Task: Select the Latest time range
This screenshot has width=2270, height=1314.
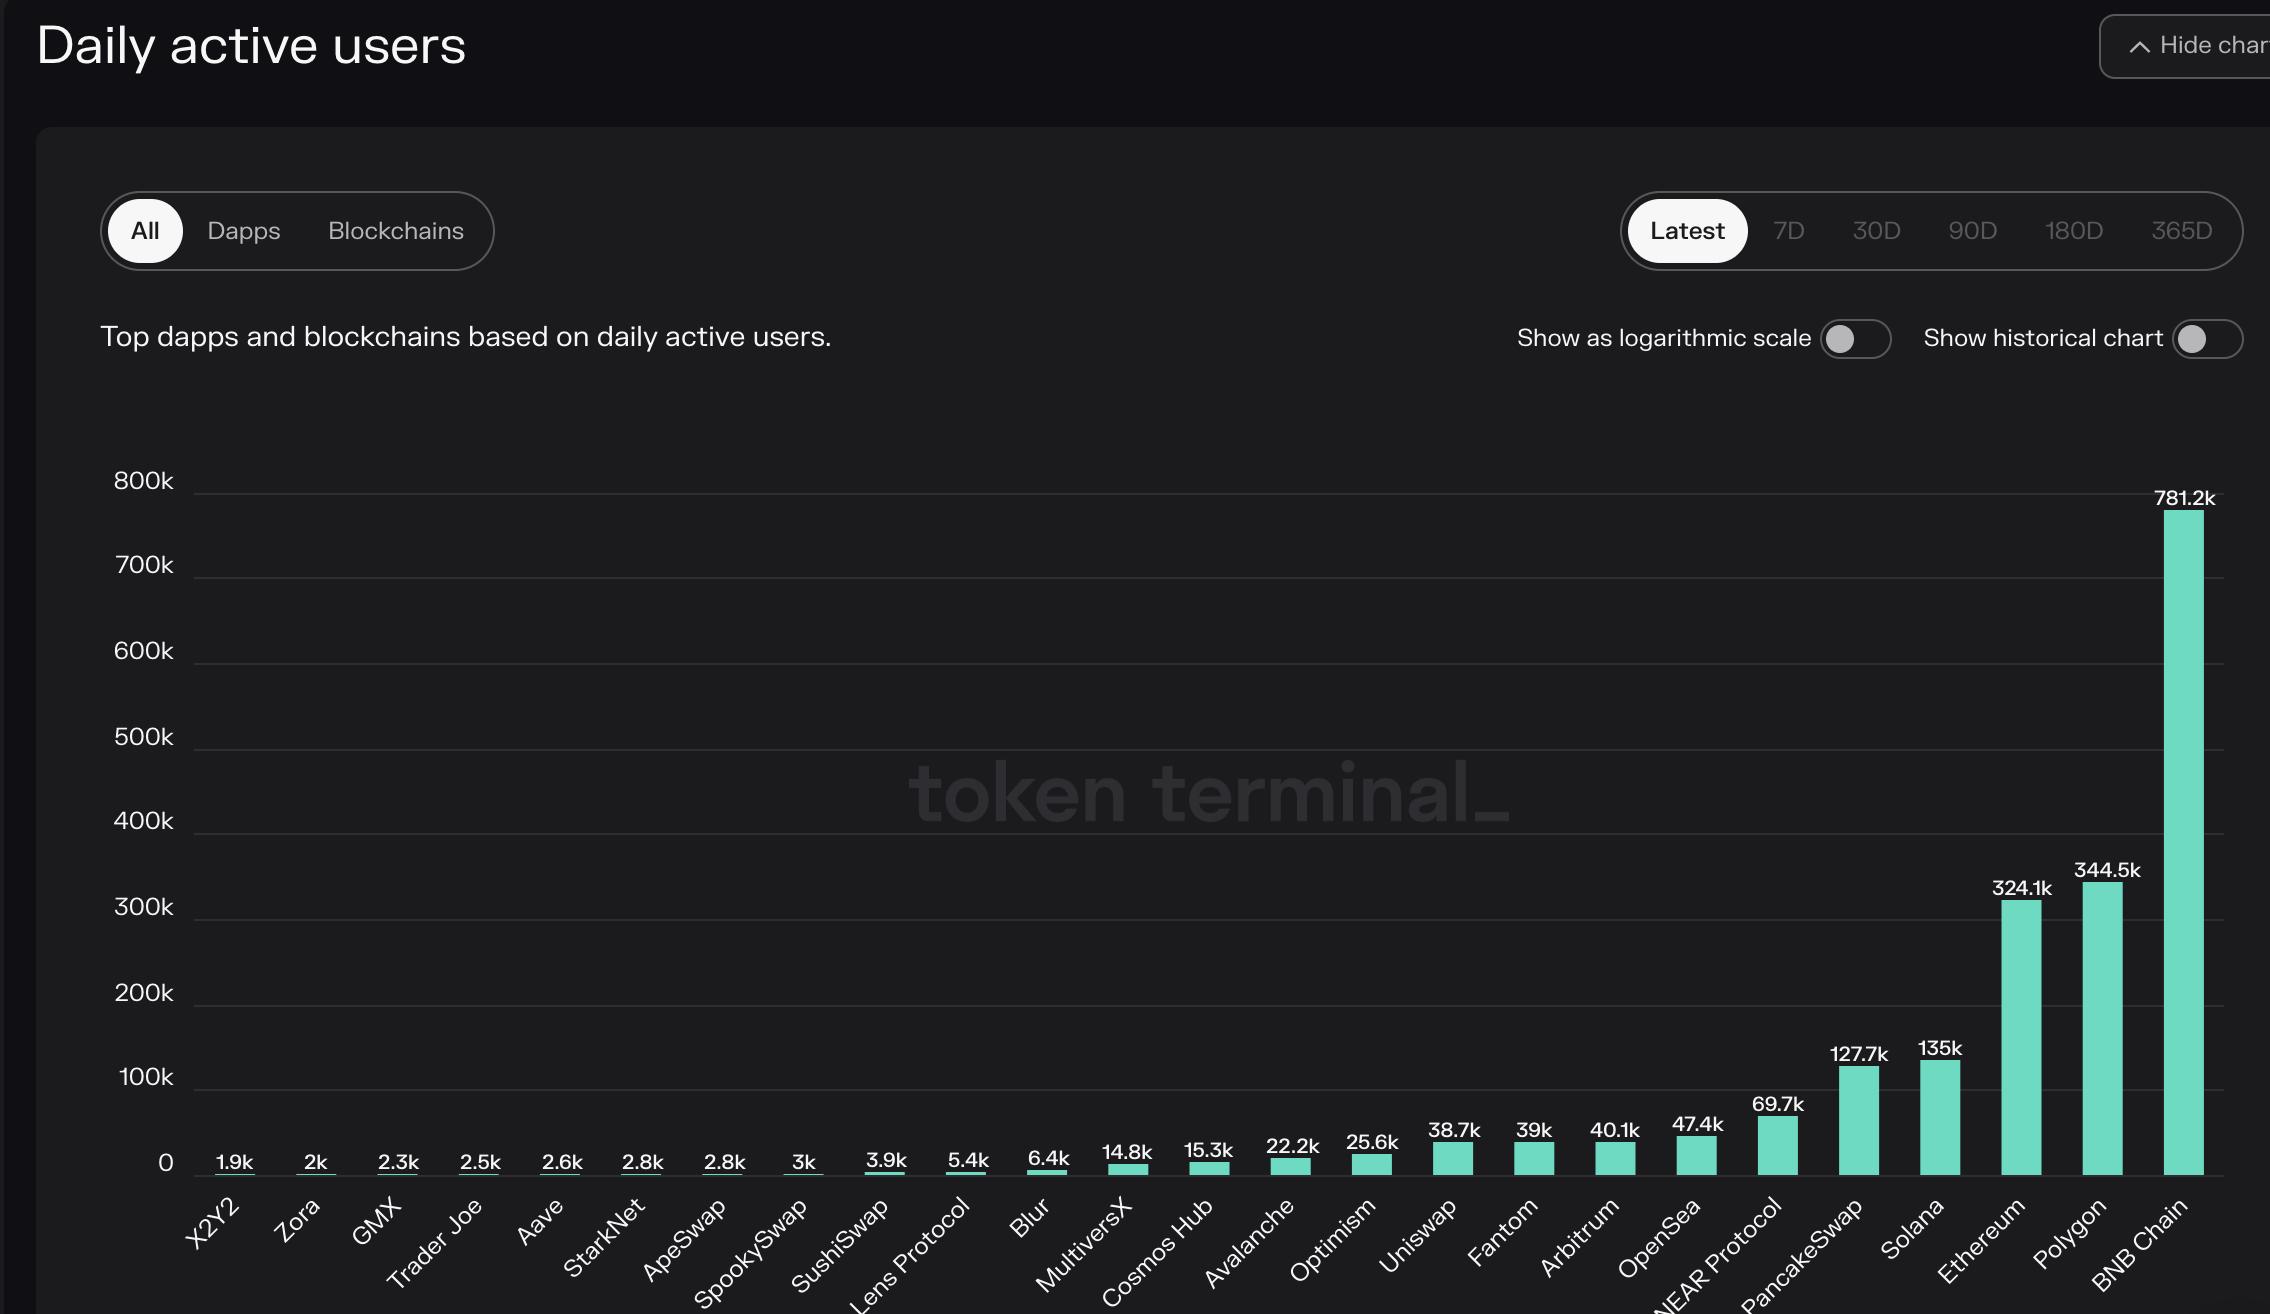Action: (x=1687, y=231)
